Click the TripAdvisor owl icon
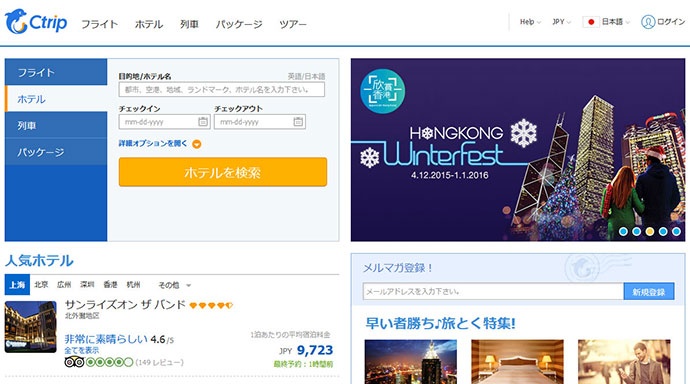Screen dimensions: 690x384 click(74, 362)
